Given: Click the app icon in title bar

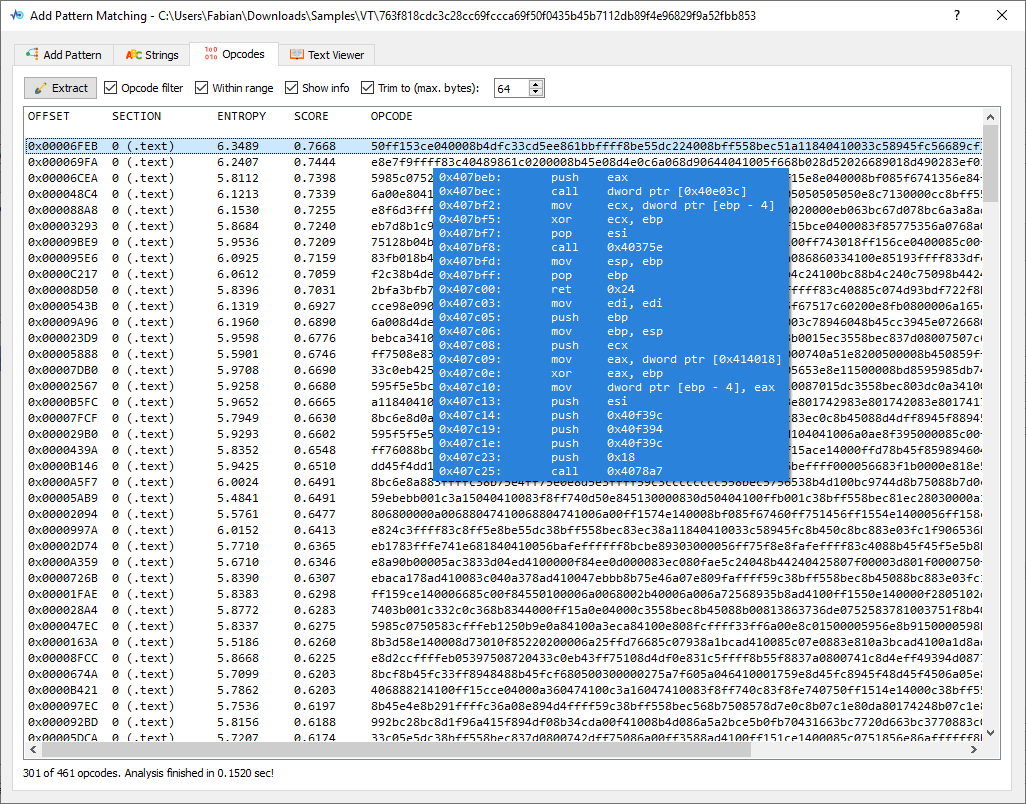Looking at the screenshot, I should pyautogui.click(x=15, y=16).
